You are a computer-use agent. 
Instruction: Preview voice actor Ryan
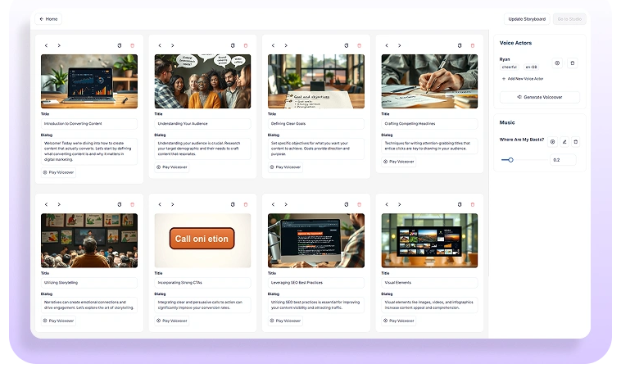pyautogui.click(x=557, y=63)
